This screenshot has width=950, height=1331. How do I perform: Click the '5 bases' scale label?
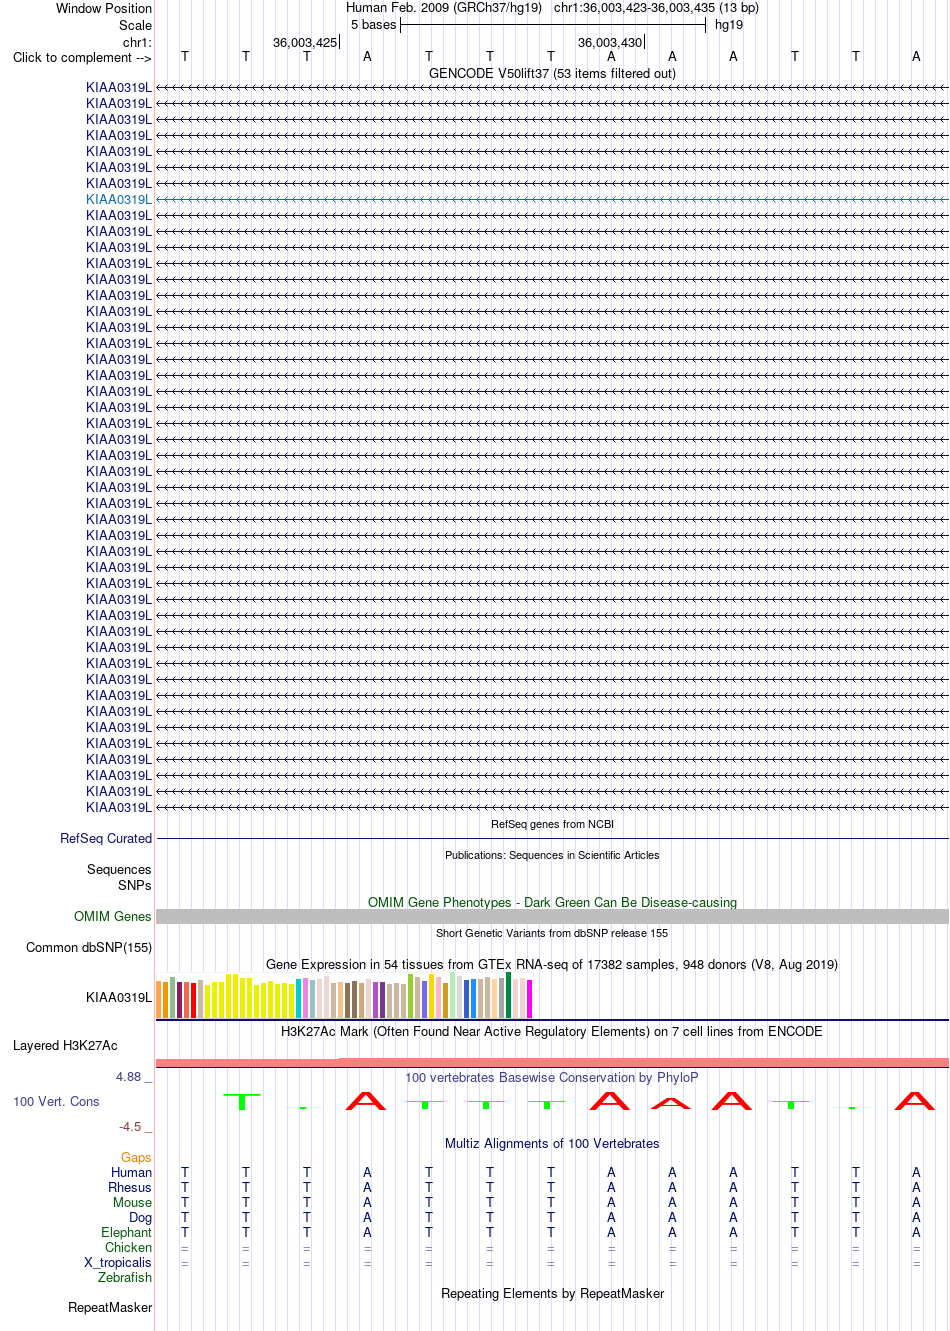pos(373,25)
